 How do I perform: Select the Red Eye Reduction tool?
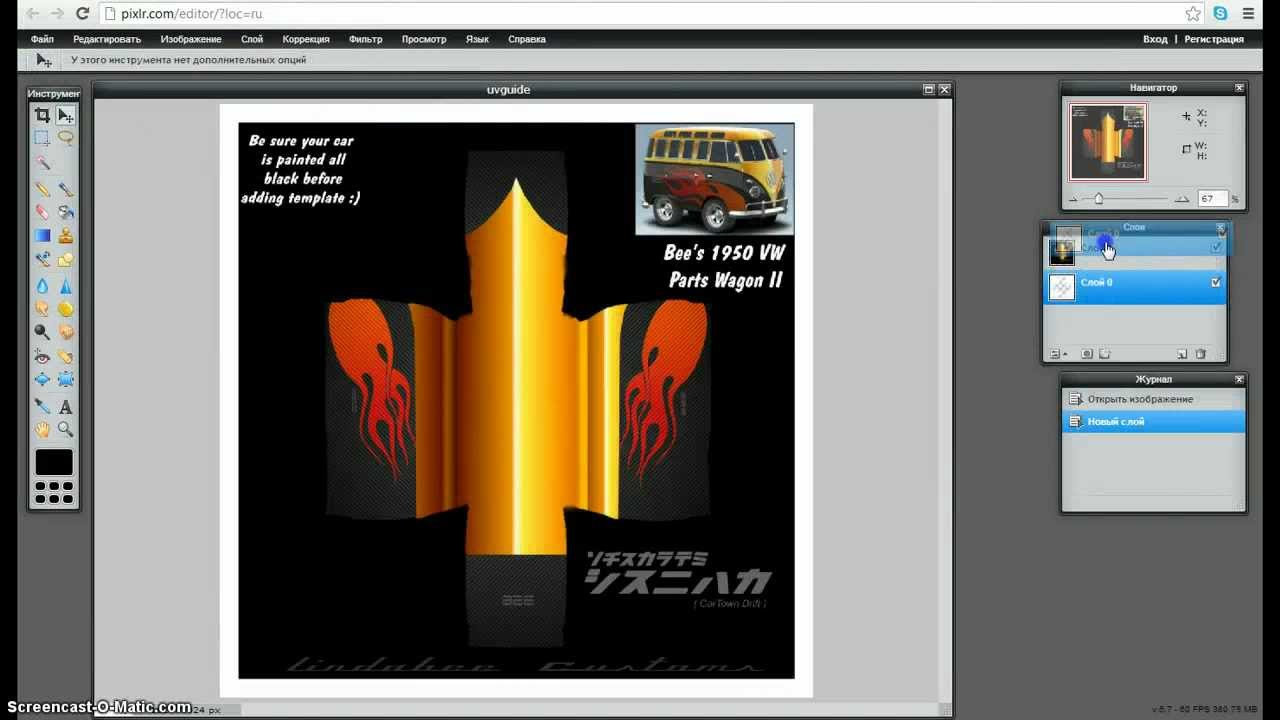point(42,356)
